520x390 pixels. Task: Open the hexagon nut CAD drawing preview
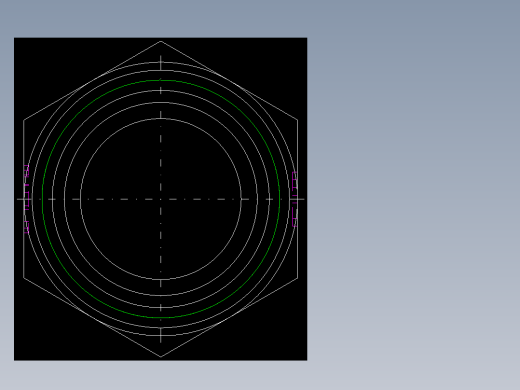[160, 199]
